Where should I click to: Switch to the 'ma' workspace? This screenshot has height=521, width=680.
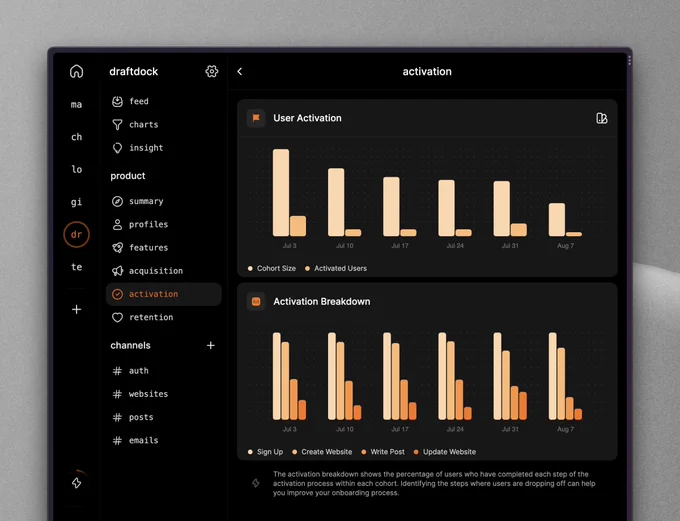76,104
